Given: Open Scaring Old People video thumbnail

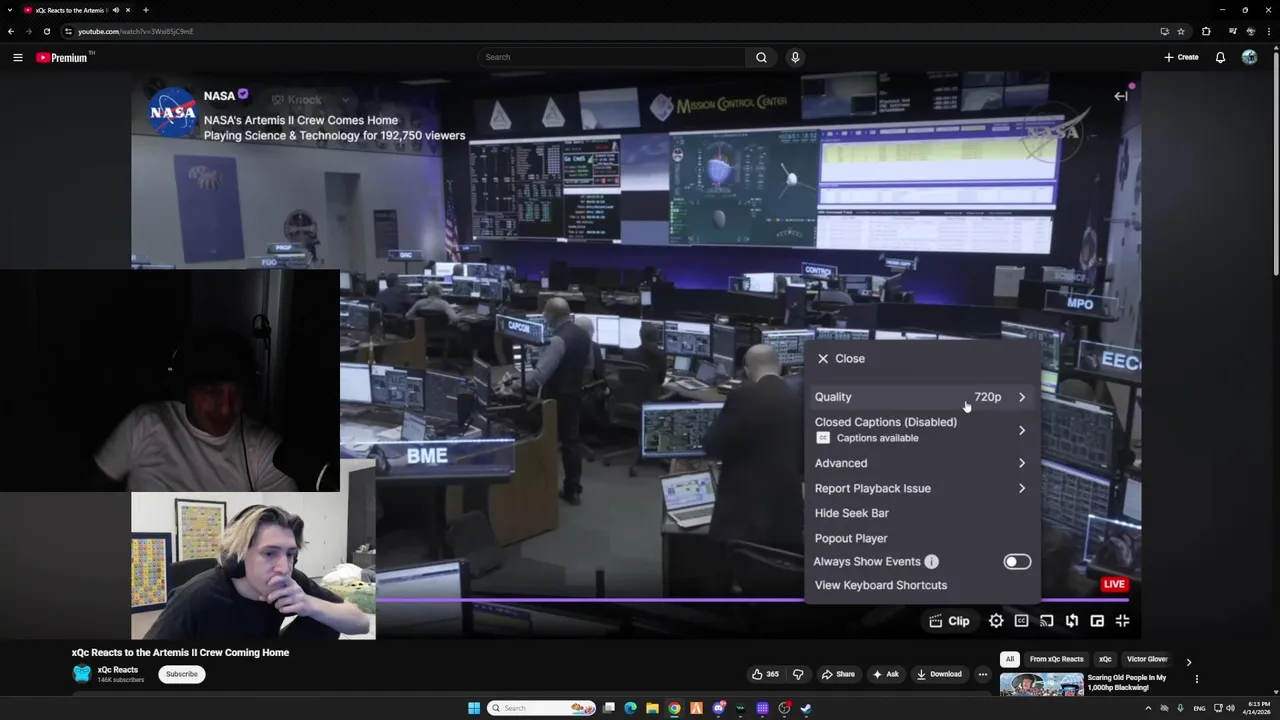Looking at the screenshot, I should pyautogui.click(x=1041, y=684).
